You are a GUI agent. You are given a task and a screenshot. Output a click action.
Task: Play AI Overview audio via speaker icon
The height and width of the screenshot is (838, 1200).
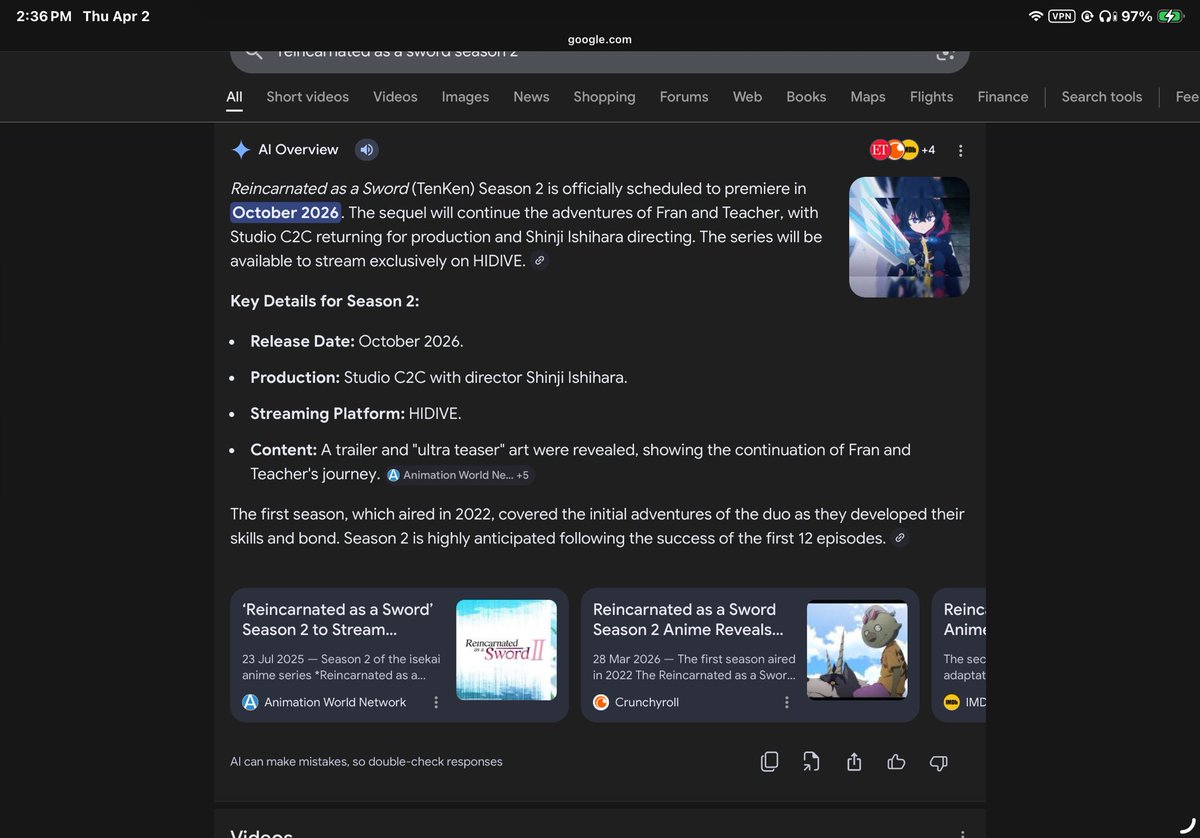(x=366, y=150)
